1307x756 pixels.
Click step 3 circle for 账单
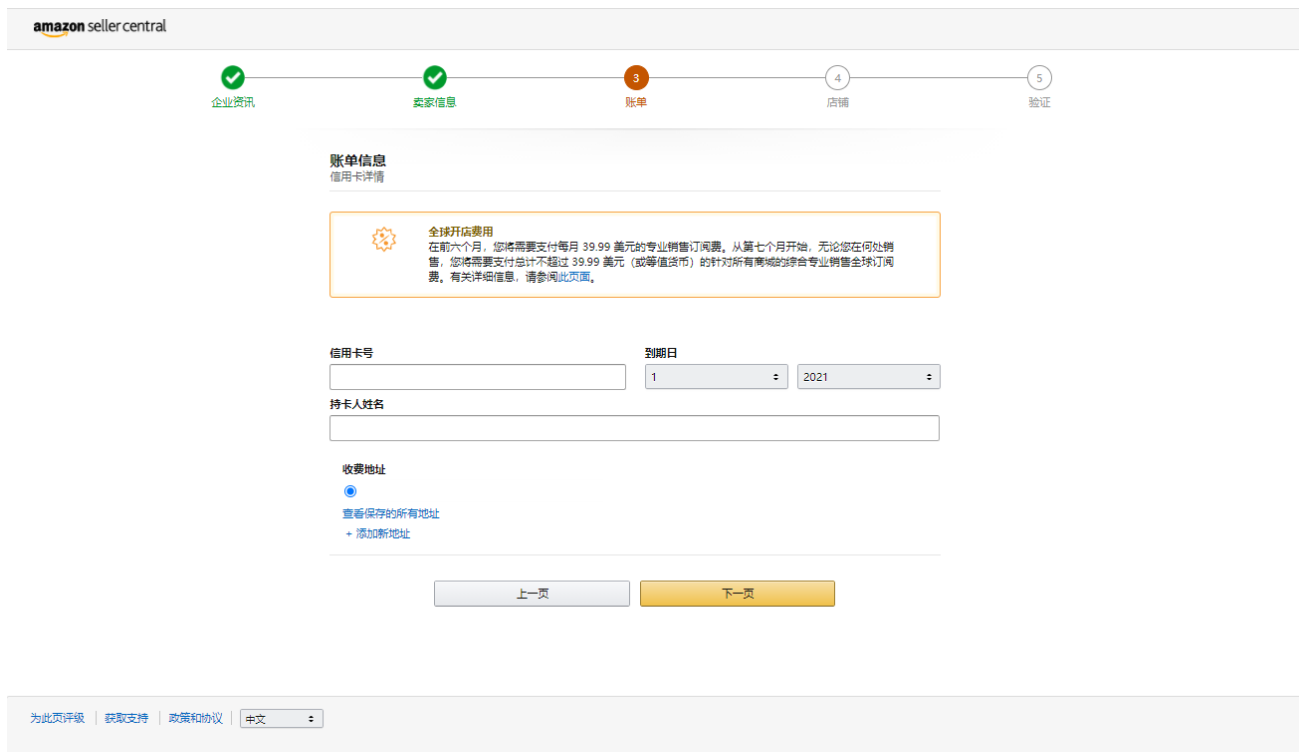[x=636, y=77]
